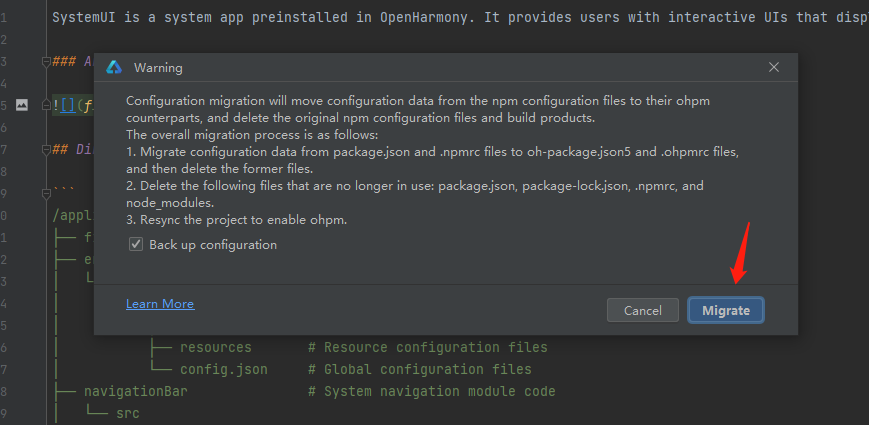Close the Warning dialog with X

774,68
